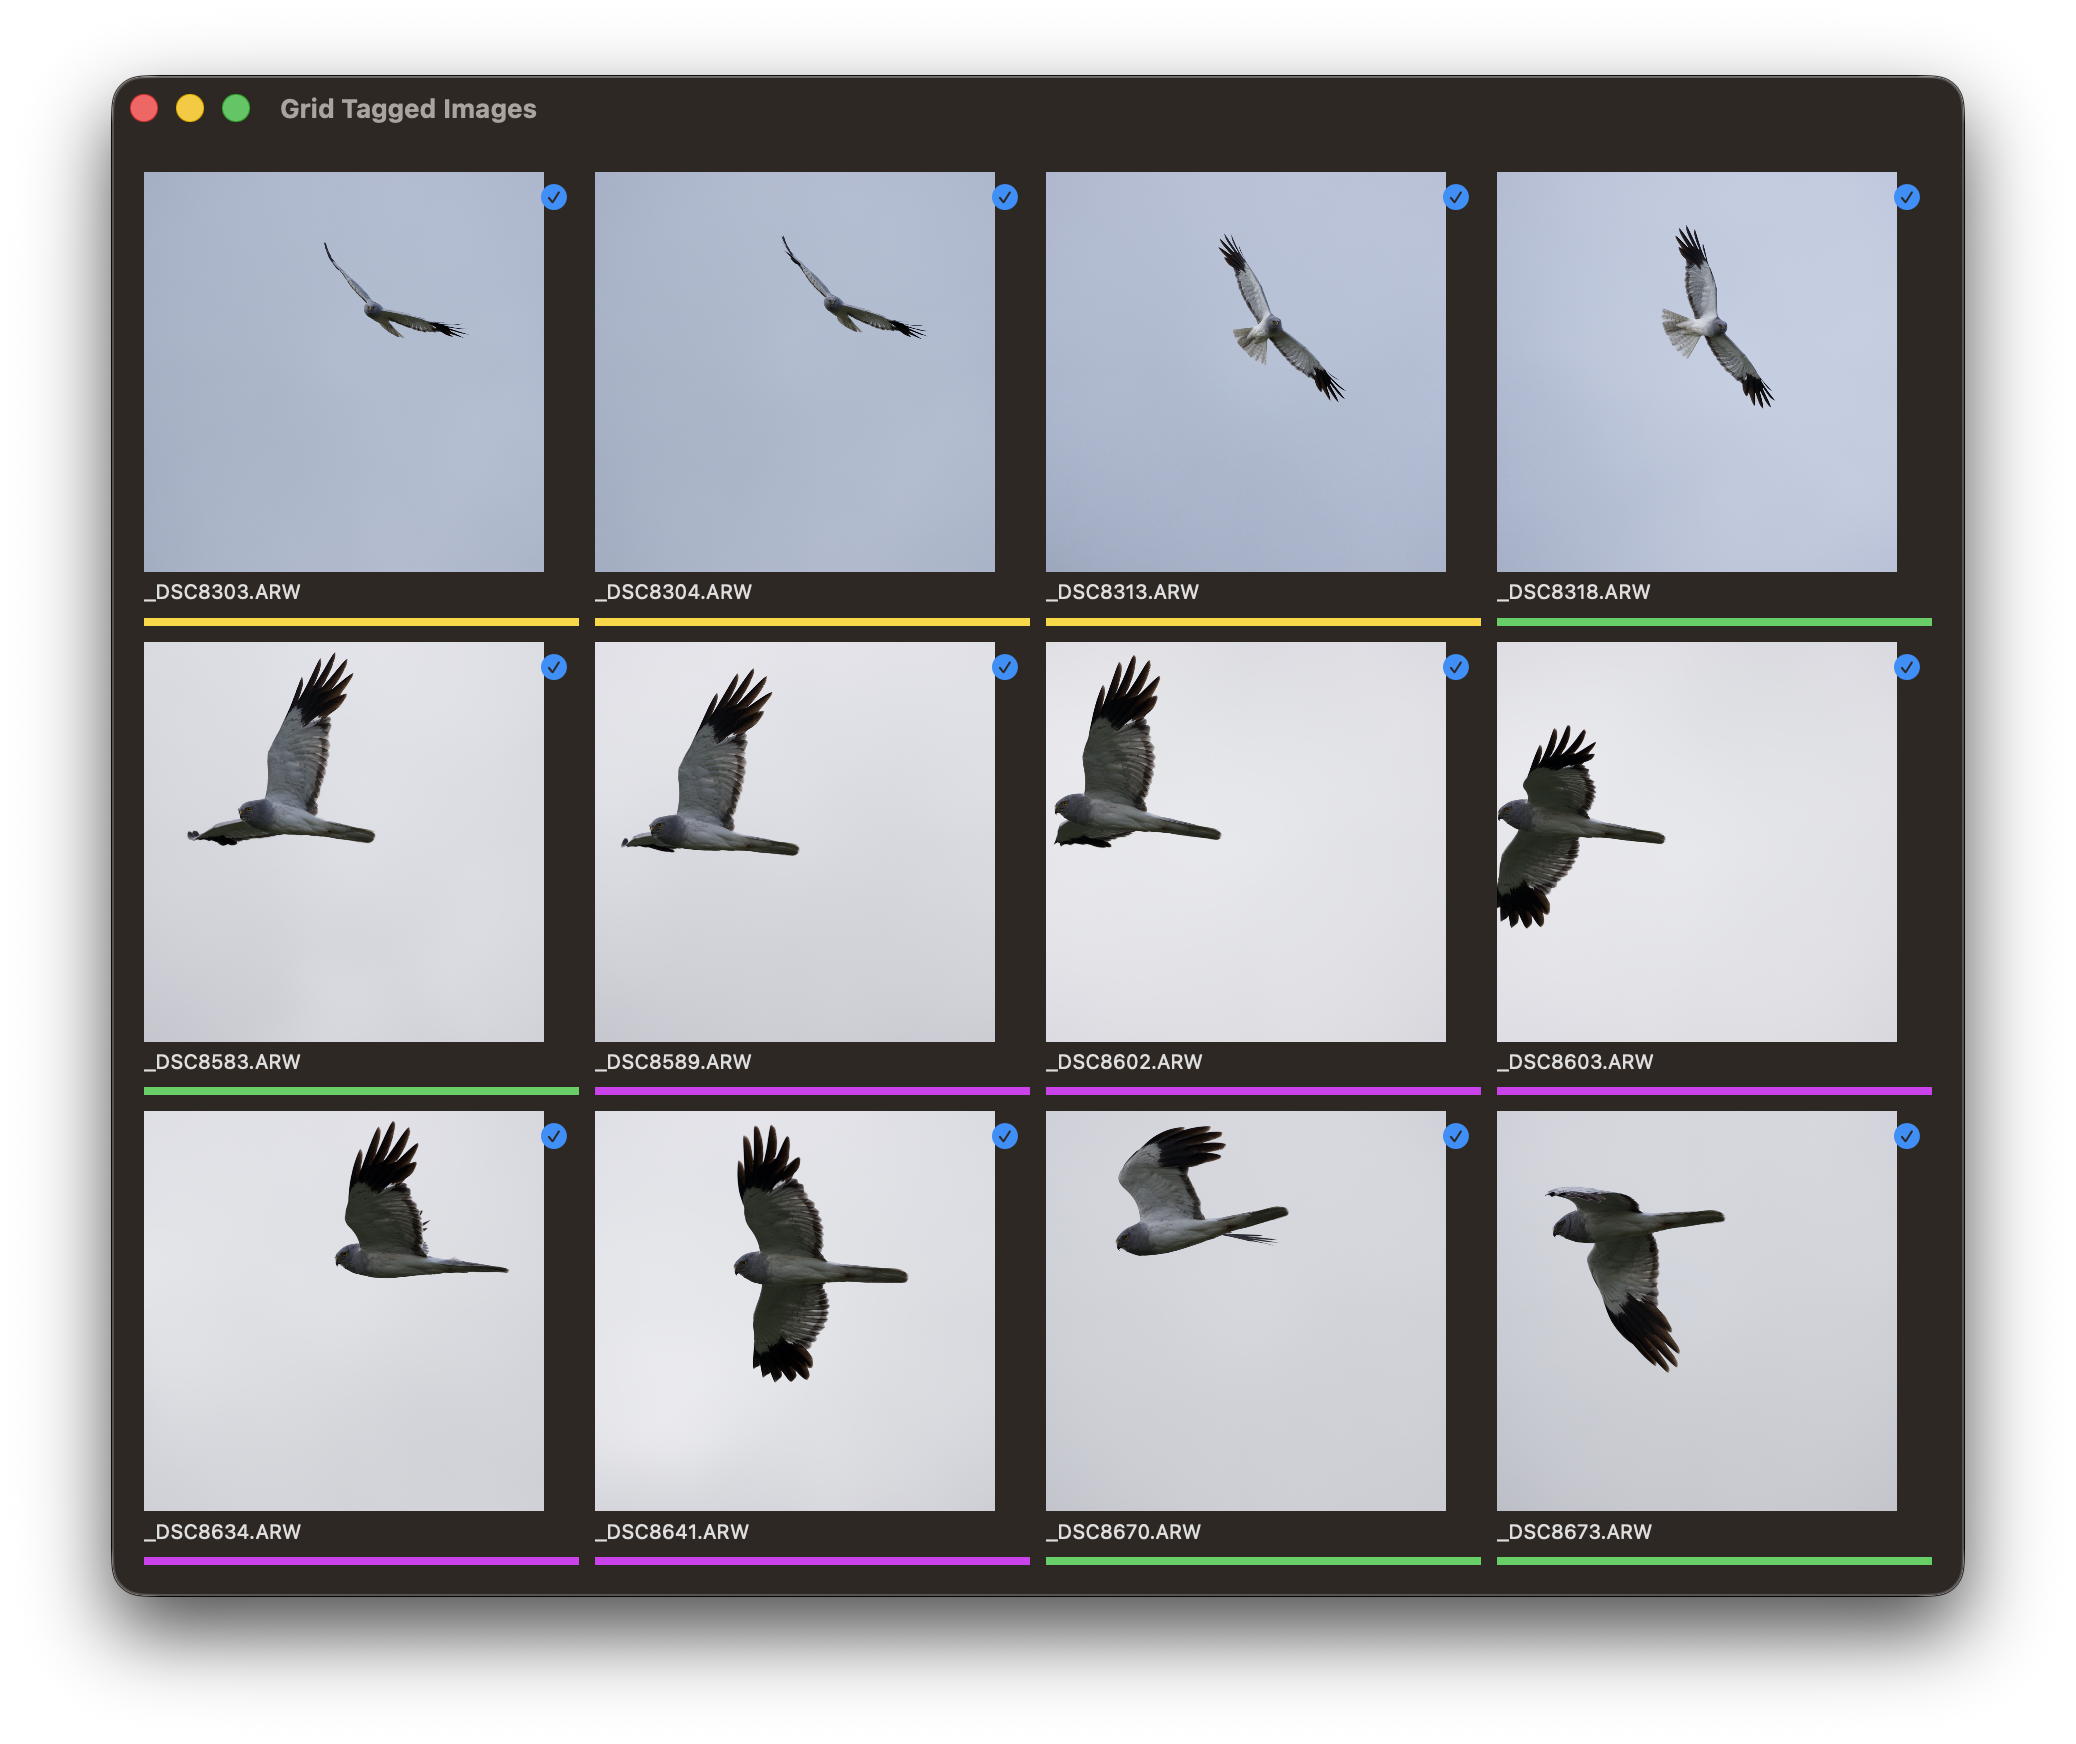Select thumbnail of _DSC8634.ARW

point(343,1310)
